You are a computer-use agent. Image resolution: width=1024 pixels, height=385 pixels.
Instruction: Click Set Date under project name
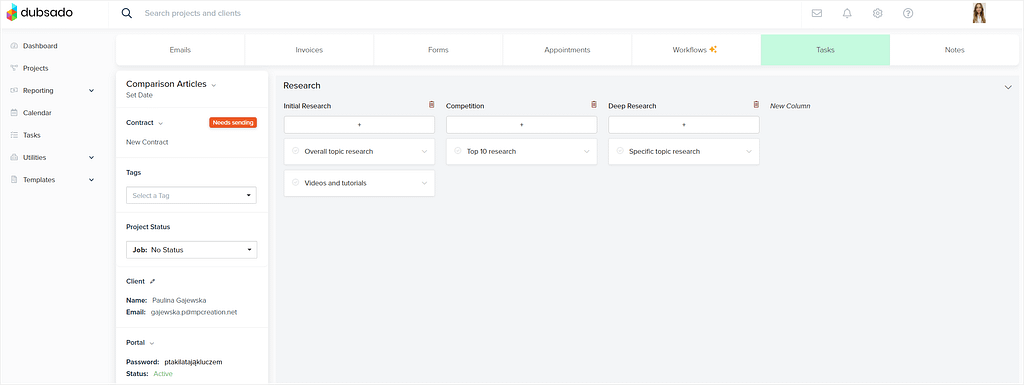tap(140, 95)
